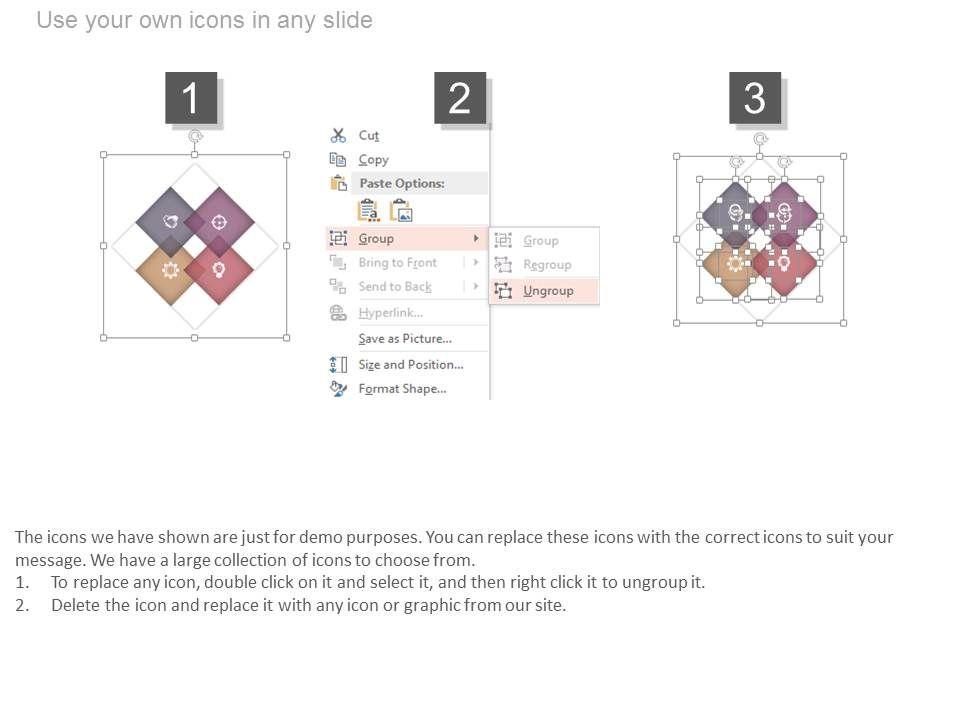Expand the Bring to Front submenu arrow
Image resolution: width=960 pixels, height=720 pixels.
(476, 262)
